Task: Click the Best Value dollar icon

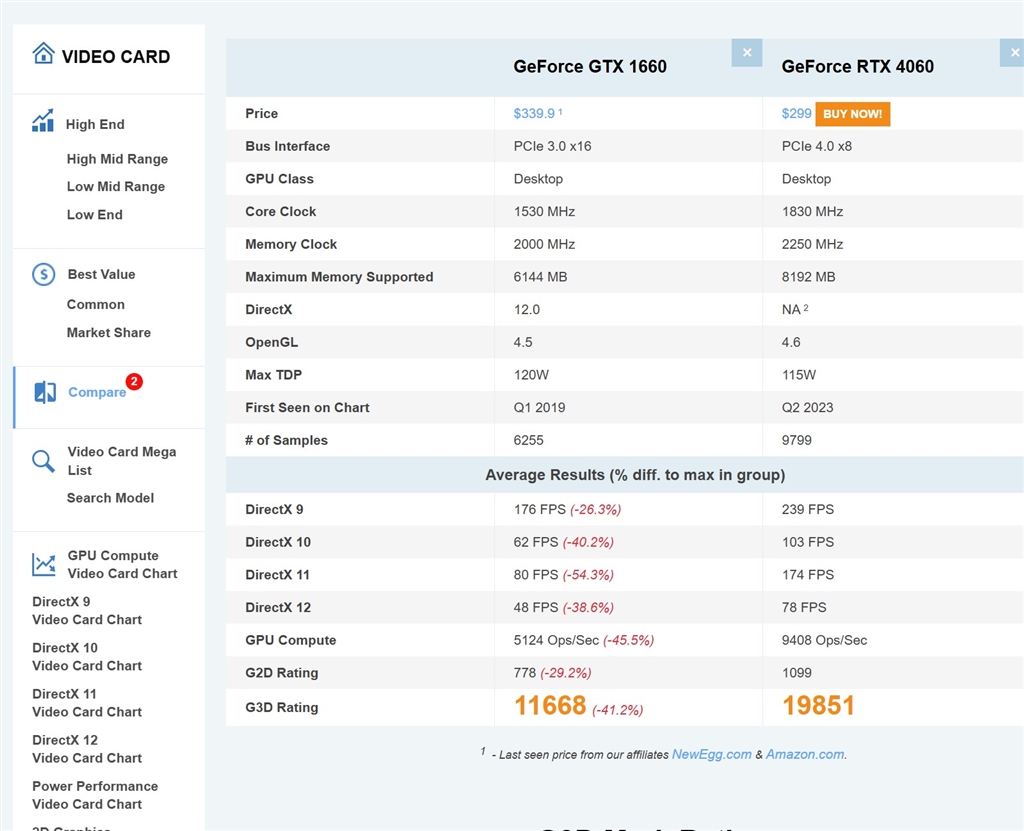Action: [44, 274]
